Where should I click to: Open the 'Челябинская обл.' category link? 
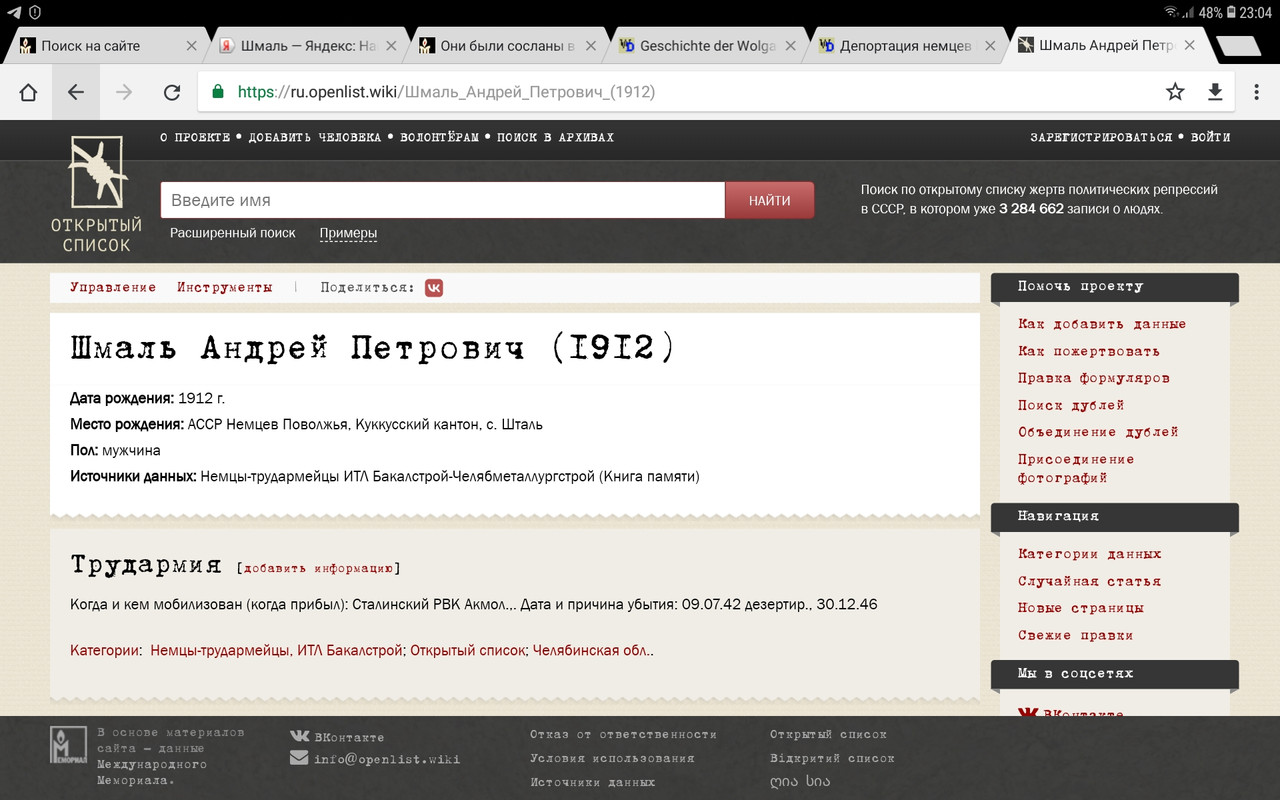click(591, 650)
